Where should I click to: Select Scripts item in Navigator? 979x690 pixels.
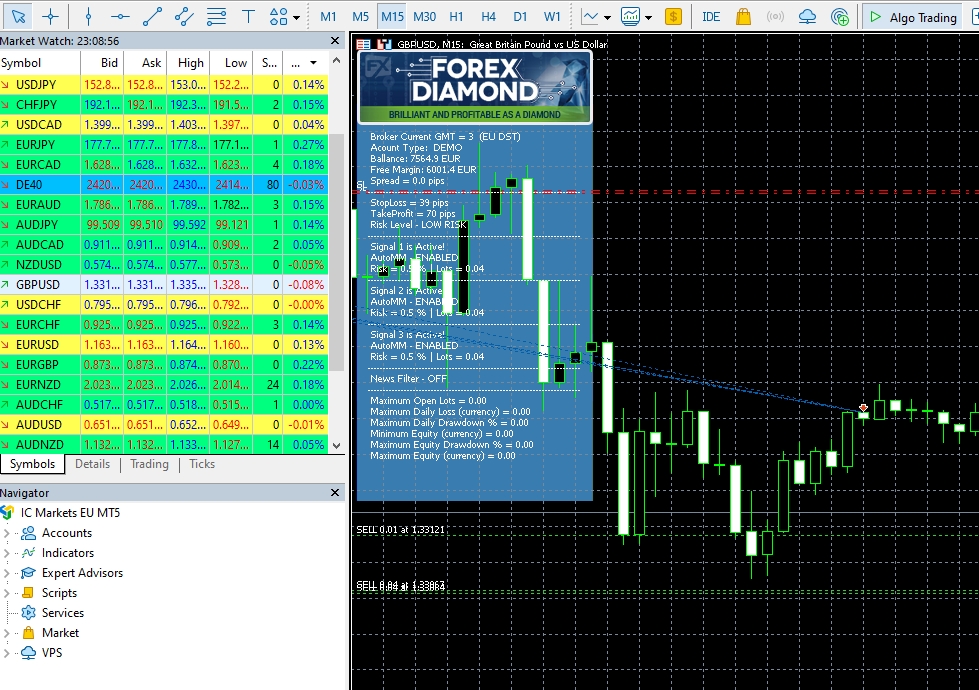(x=59, y=593)
